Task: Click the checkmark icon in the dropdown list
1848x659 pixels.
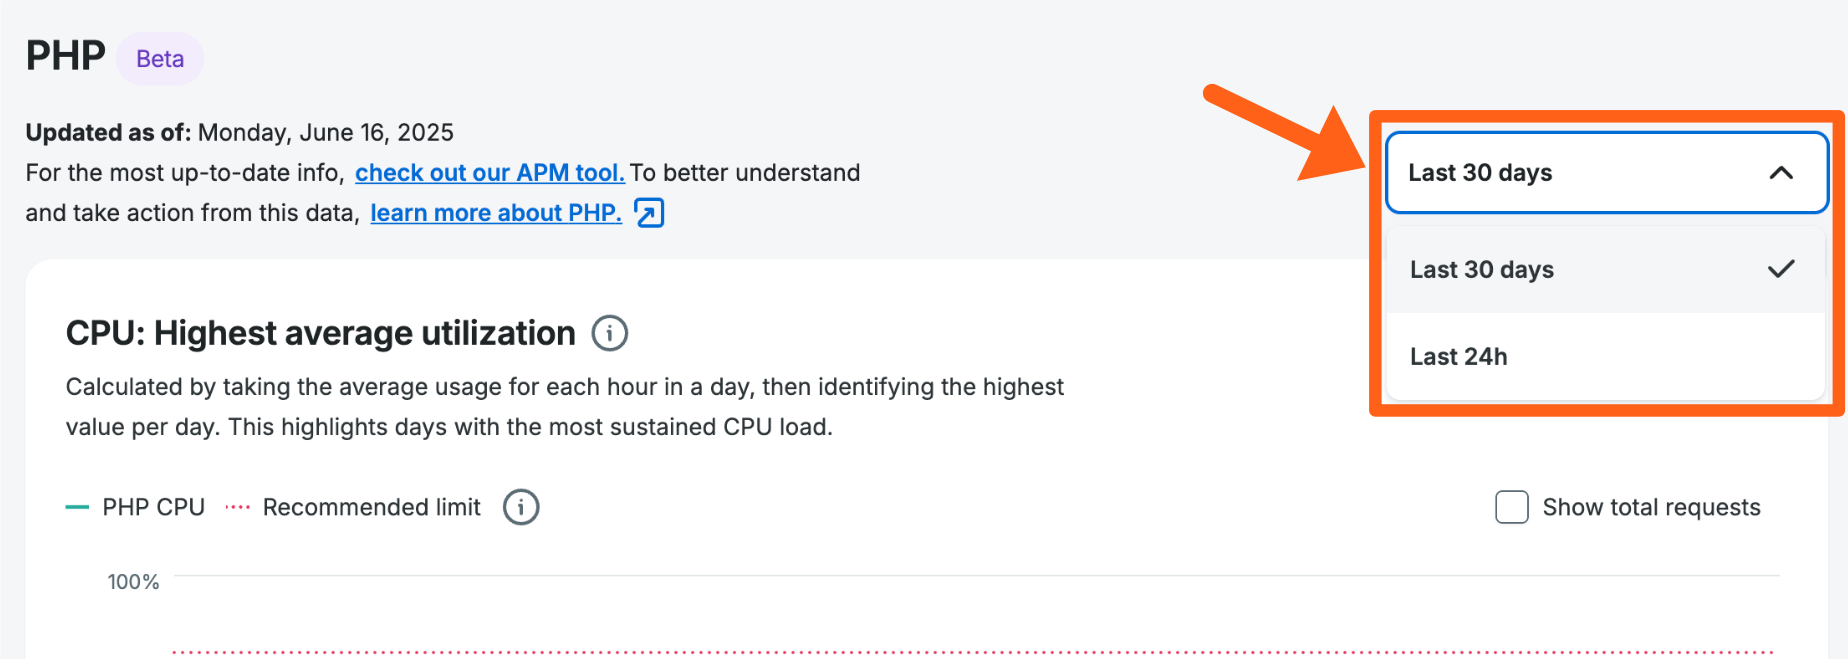Action: coord(1781,269)
